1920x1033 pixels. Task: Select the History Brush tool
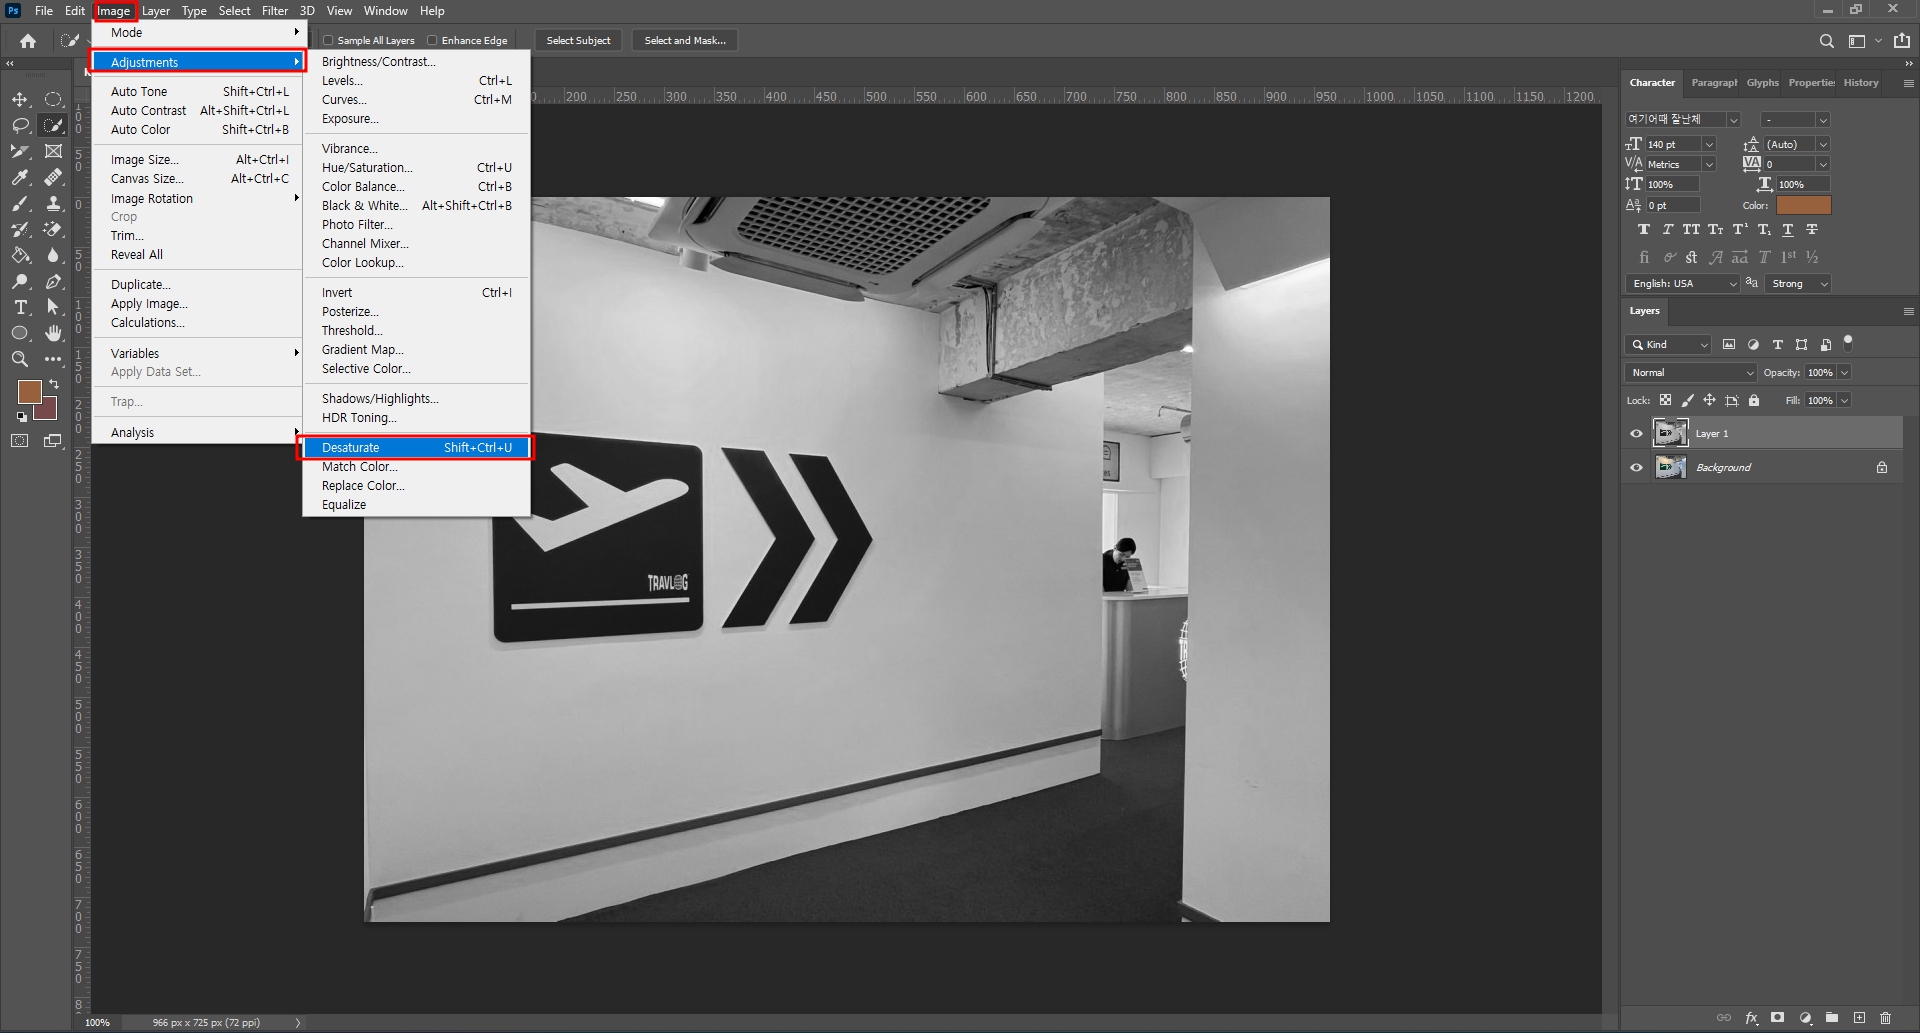20,229
